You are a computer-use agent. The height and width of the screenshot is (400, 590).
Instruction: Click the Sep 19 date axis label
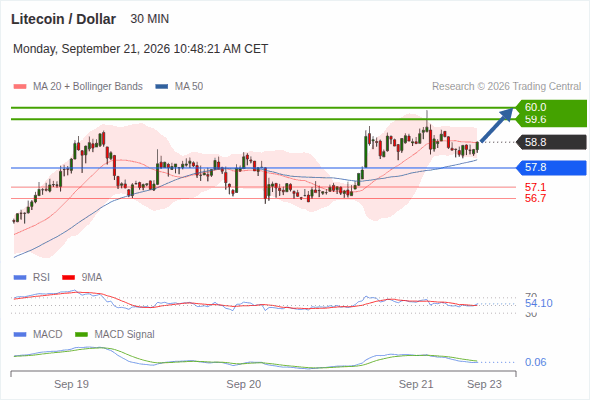[71, 384]
